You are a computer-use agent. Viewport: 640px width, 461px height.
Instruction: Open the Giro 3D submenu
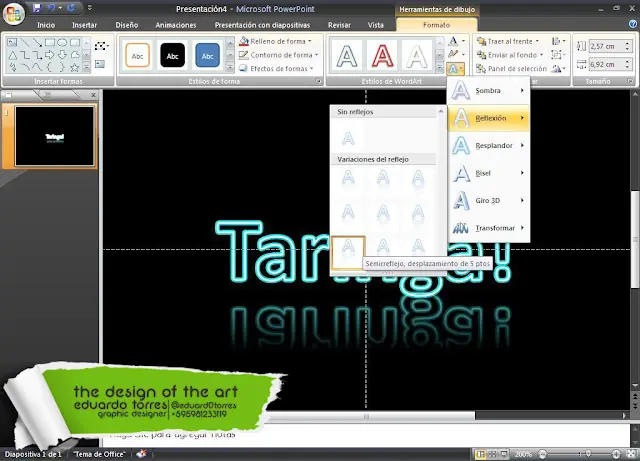pyautogui.click(x=489, y=200)
